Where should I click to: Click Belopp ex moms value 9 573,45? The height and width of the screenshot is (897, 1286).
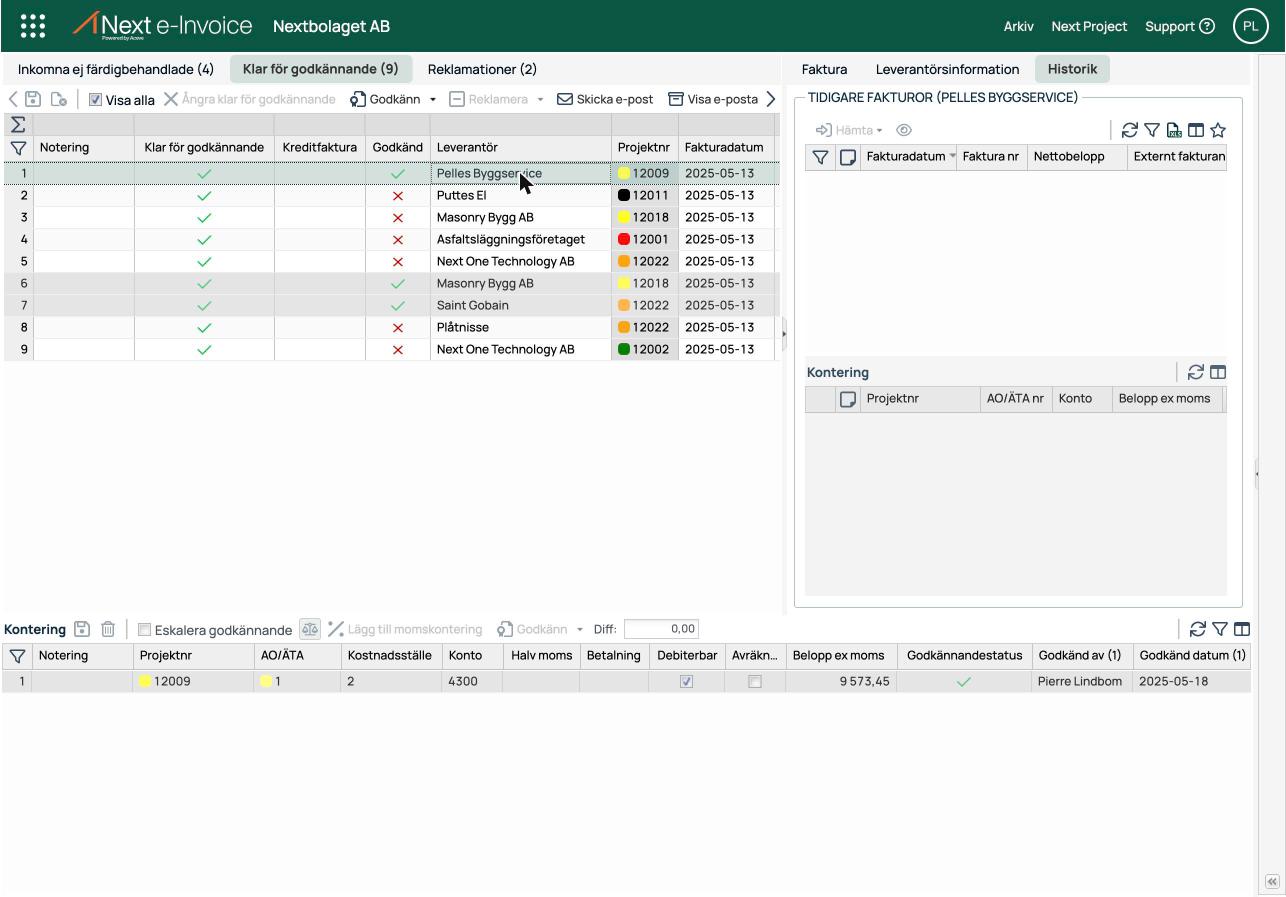pos(865,682)
